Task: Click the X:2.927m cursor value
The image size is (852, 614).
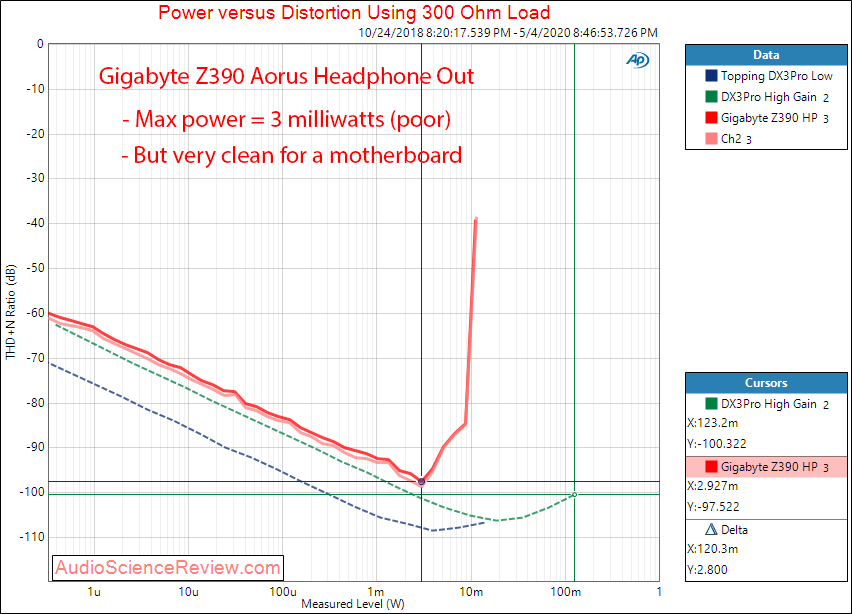Action: tap(712, 486)
